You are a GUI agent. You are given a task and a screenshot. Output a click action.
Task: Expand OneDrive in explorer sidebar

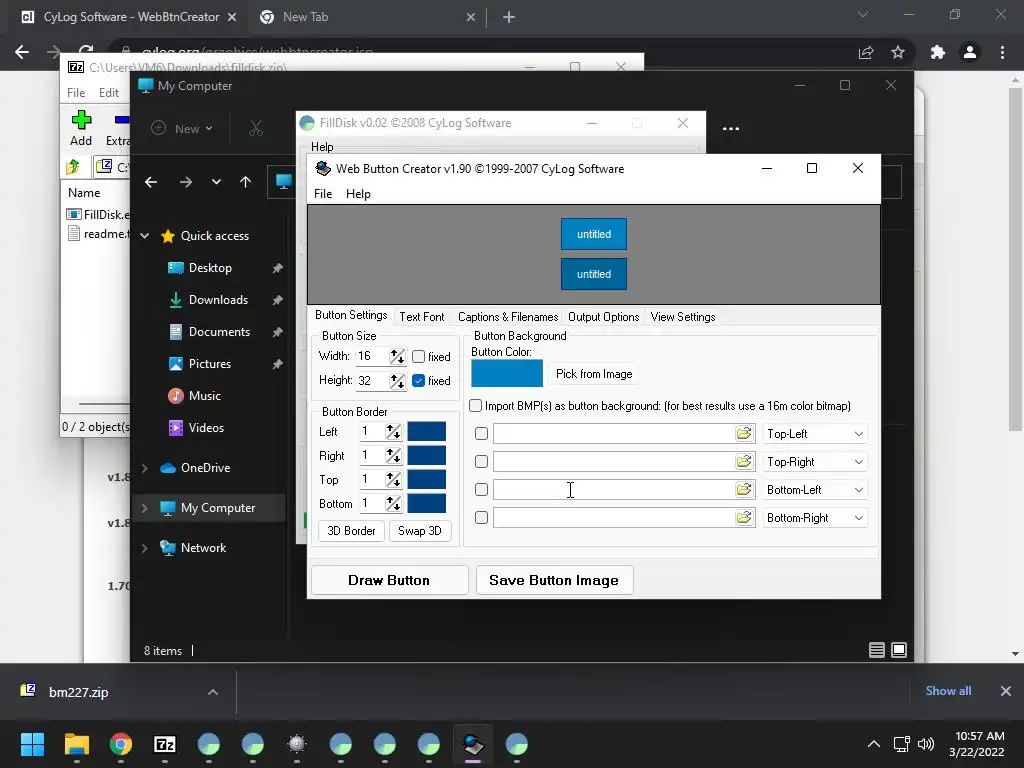(145, 468)
